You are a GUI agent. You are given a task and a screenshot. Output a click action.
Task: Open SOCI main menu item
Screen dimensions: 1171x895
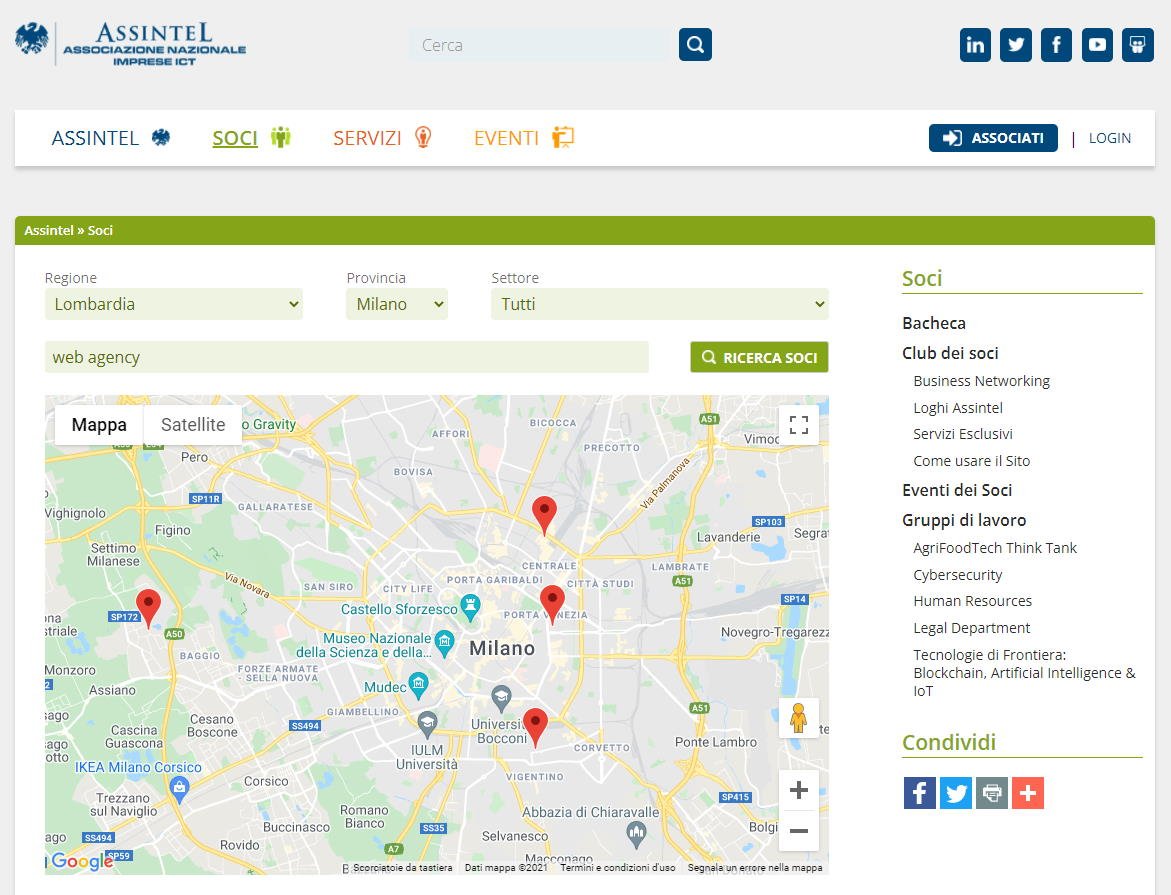pos(252,138)
